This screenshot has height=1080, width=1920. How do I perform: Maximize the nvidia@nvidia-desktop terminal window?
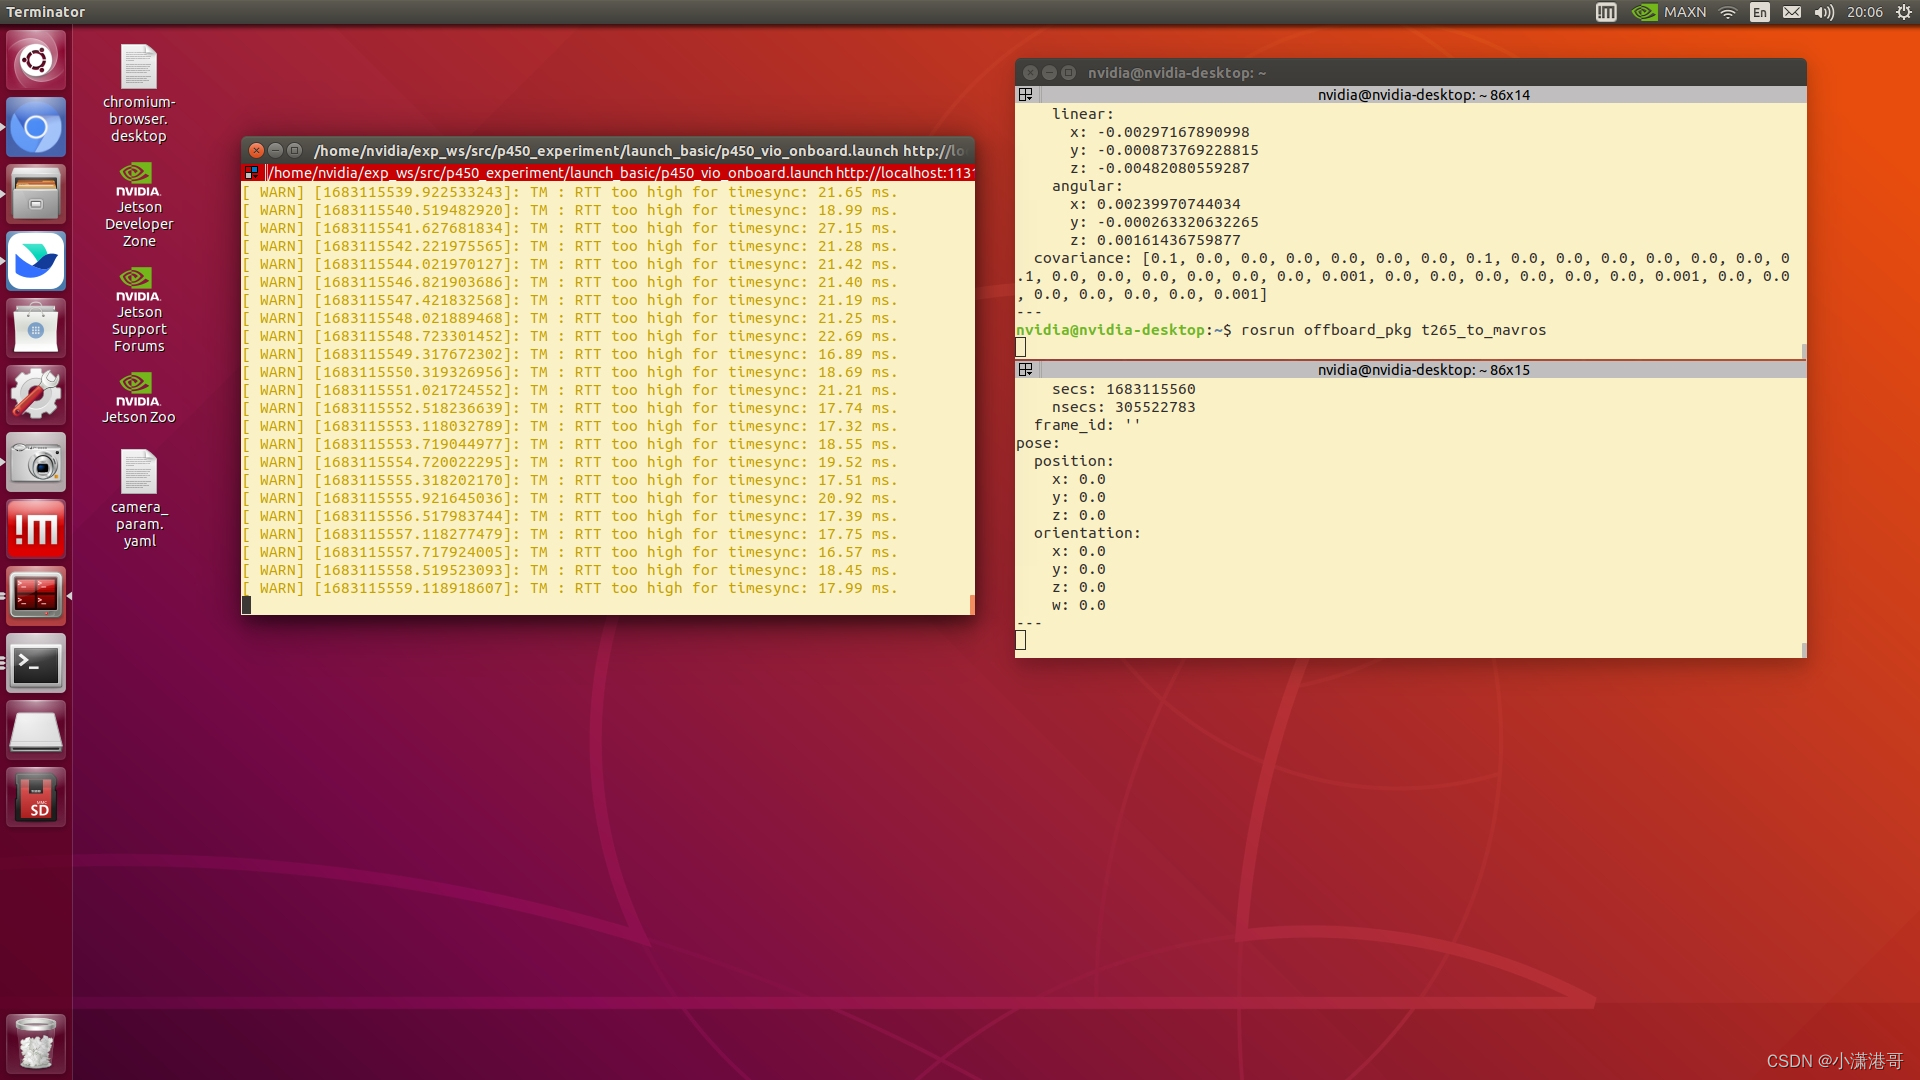point(1068,73)
